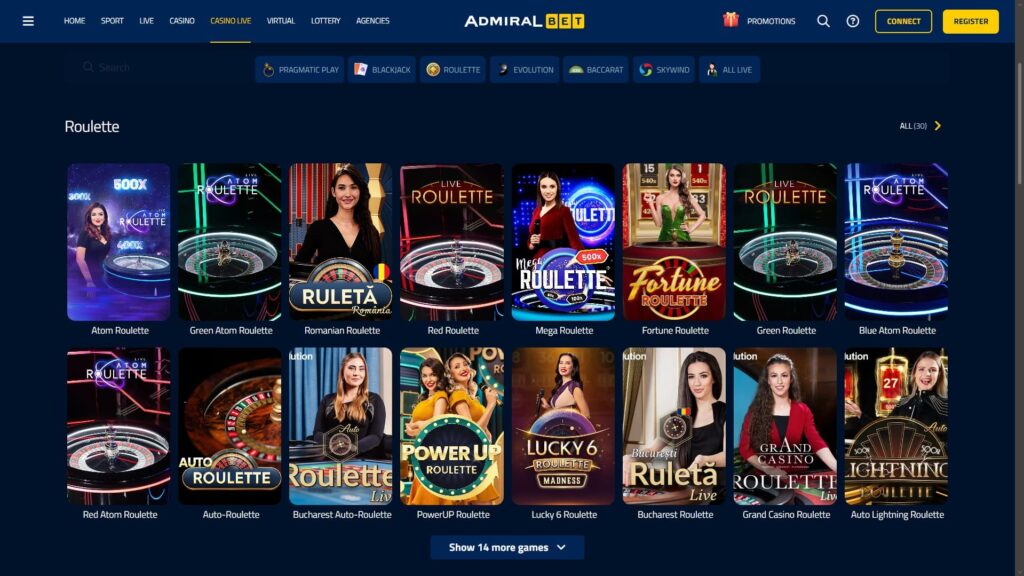Click the Promotions gift icon
Image resolution: width=1024 pixels, height=576 pixels.
pos(731,20)
